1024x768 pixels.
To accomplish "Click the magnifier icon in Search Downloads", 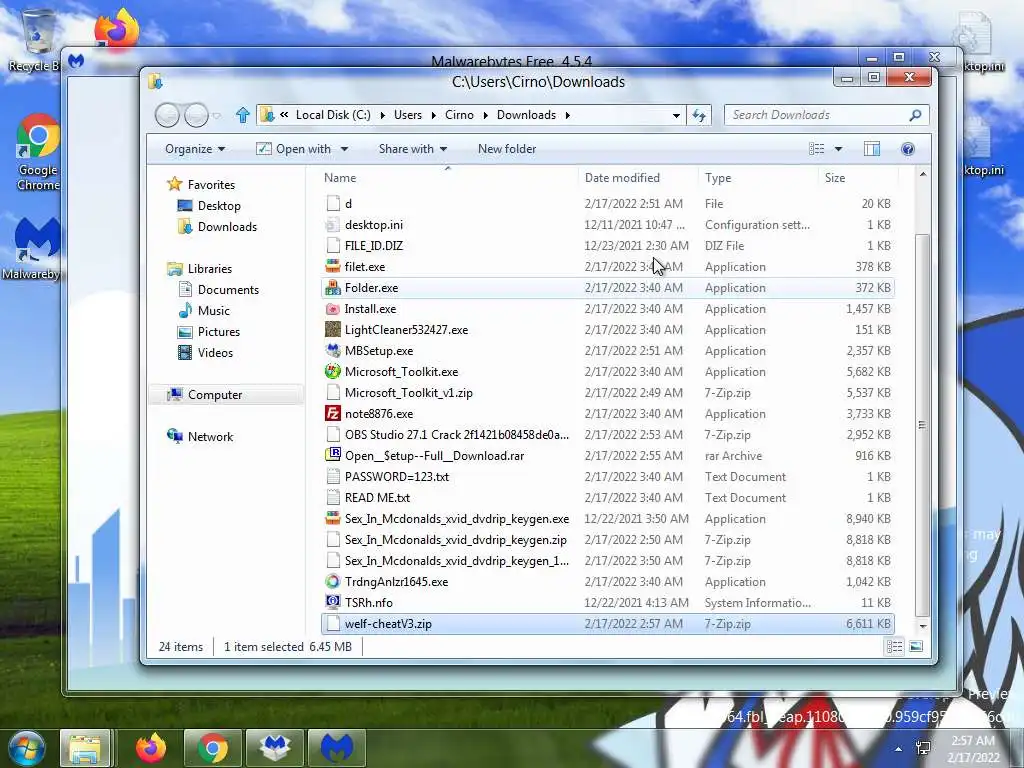I will pyautogui.click(x=915, y=115).
